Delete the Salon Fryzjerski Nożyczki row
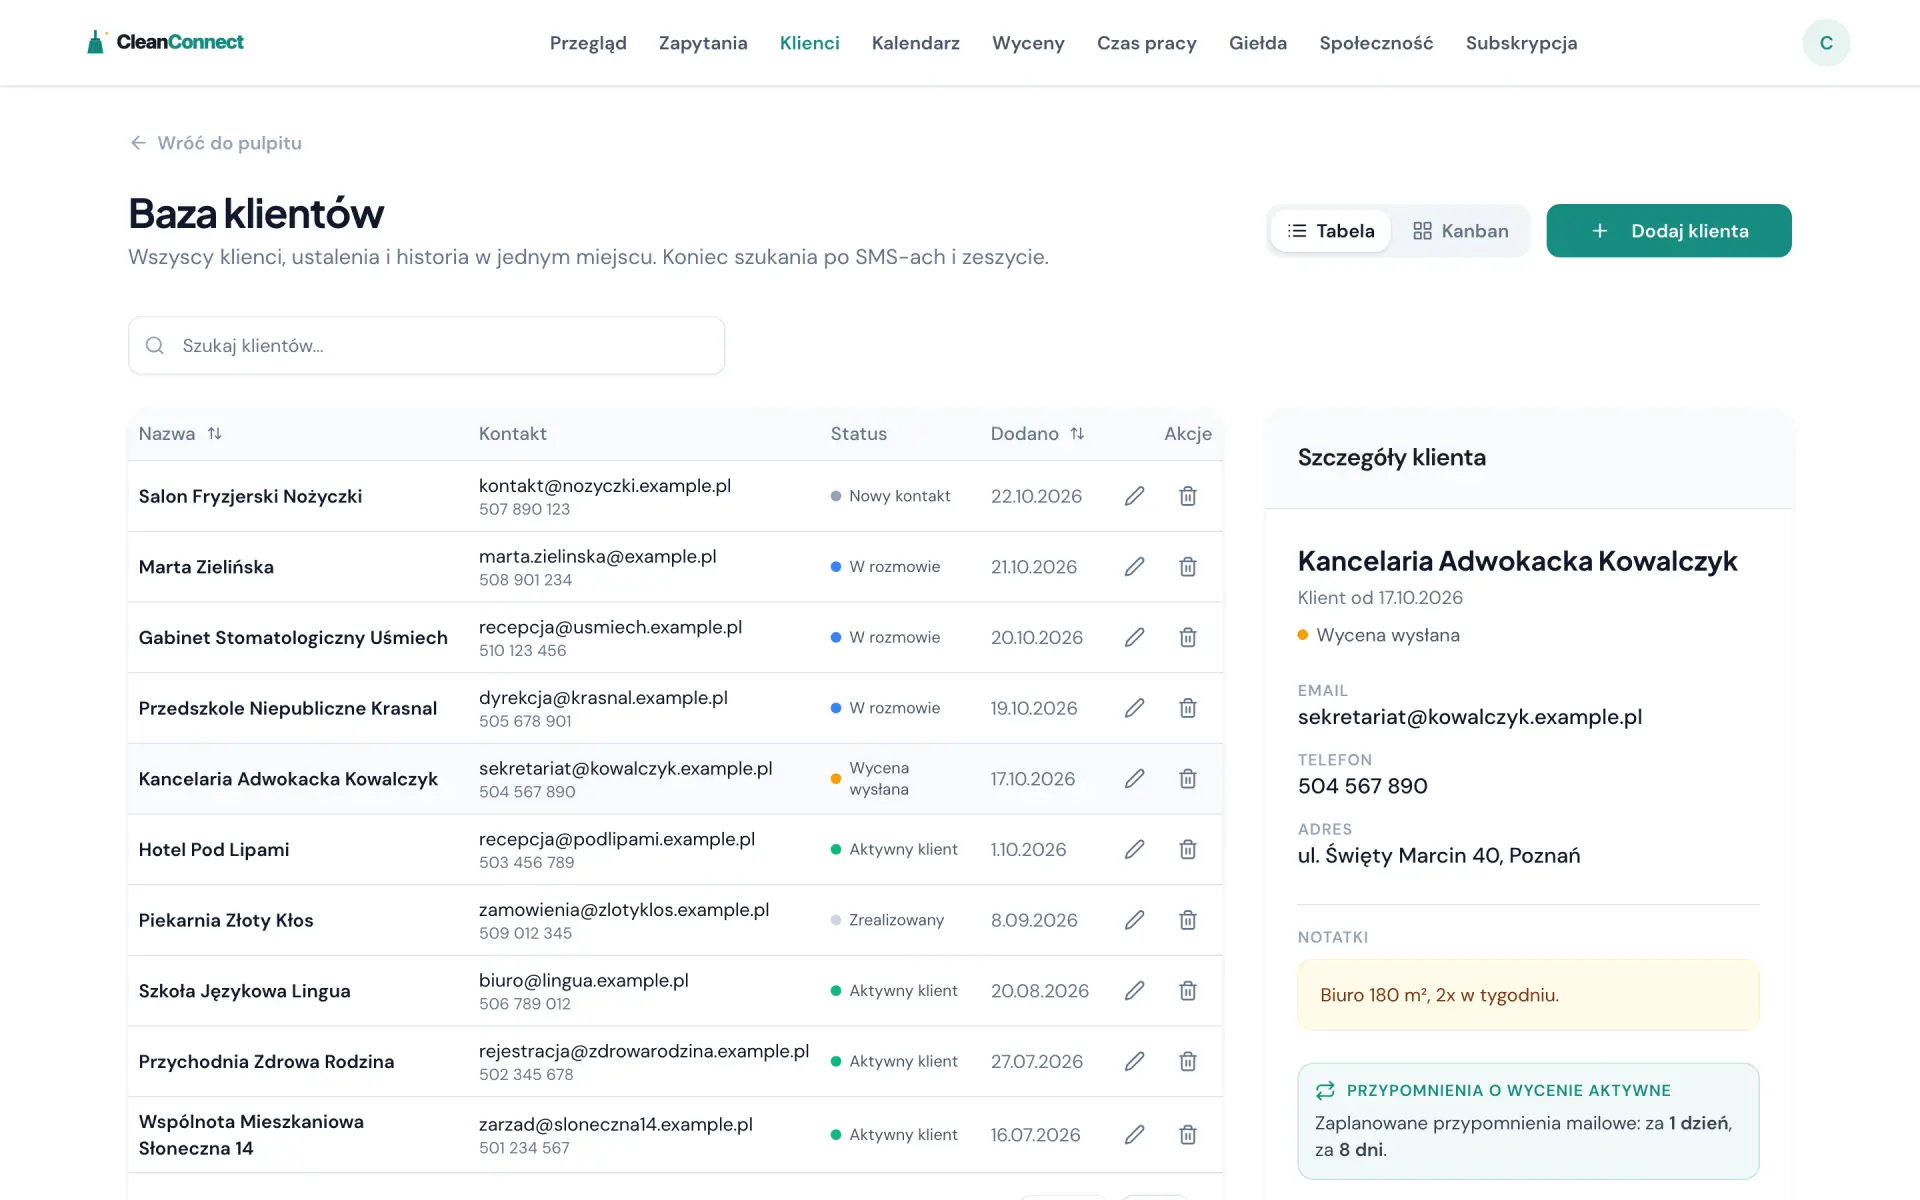The height and width of the screenshot is (1200, 1920). tap(1188, 496)
